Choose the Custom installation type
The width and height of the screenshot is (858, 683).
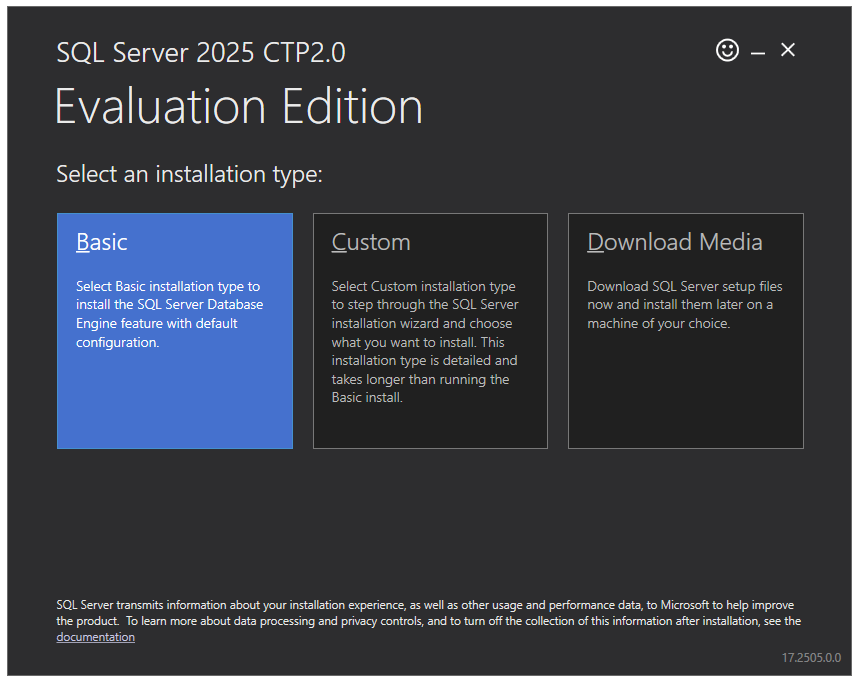click(x=430, y=330)
